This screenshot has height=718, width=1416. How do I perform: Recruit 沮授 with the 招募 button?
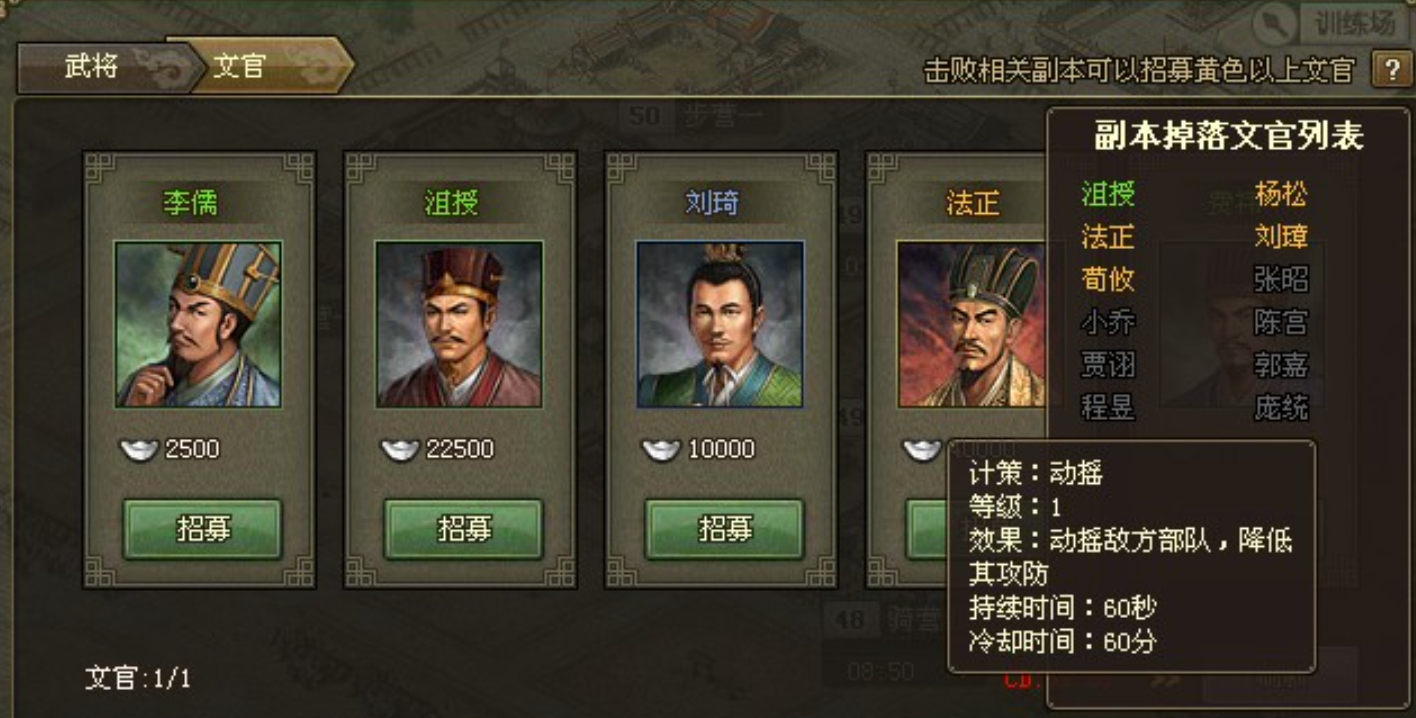(x=464, y=529)
